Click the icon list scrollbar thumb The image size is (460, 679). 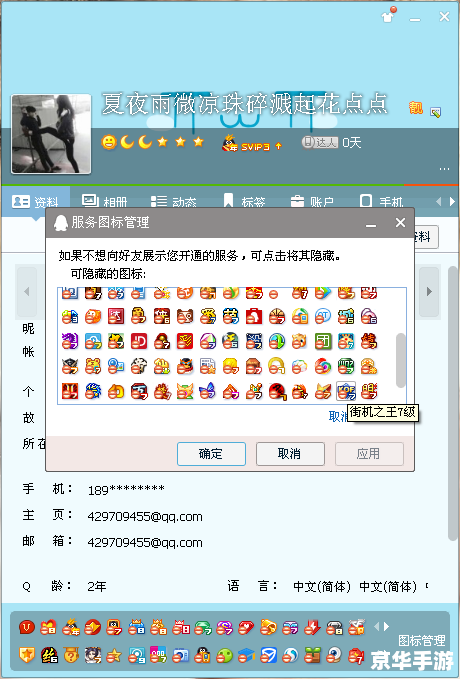coord(401,360)
